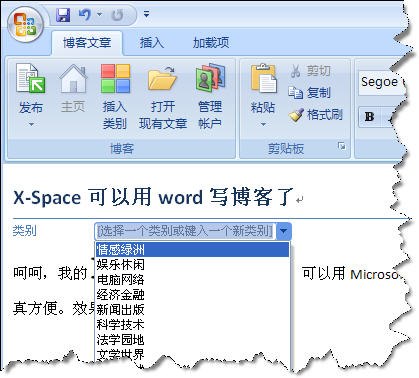Pick 新闻出版 from the list
This screenshot has width=419, height=378.
[192, 309]
